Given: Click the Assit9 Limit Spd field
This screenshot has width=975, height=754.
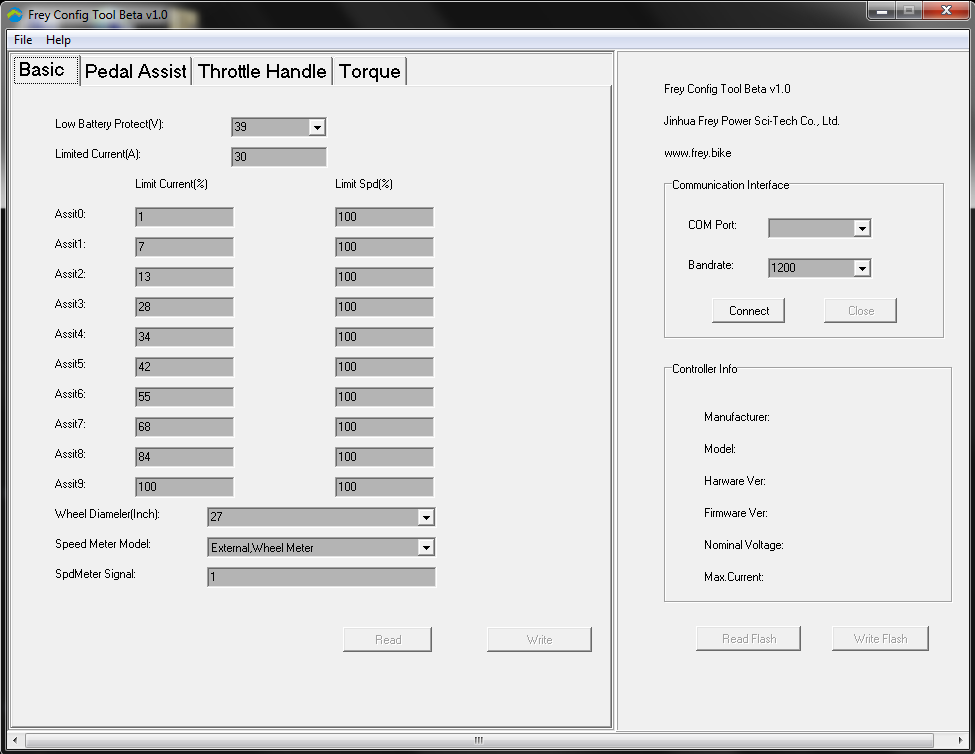Looking at the screenshot, I should coord(384,487).
